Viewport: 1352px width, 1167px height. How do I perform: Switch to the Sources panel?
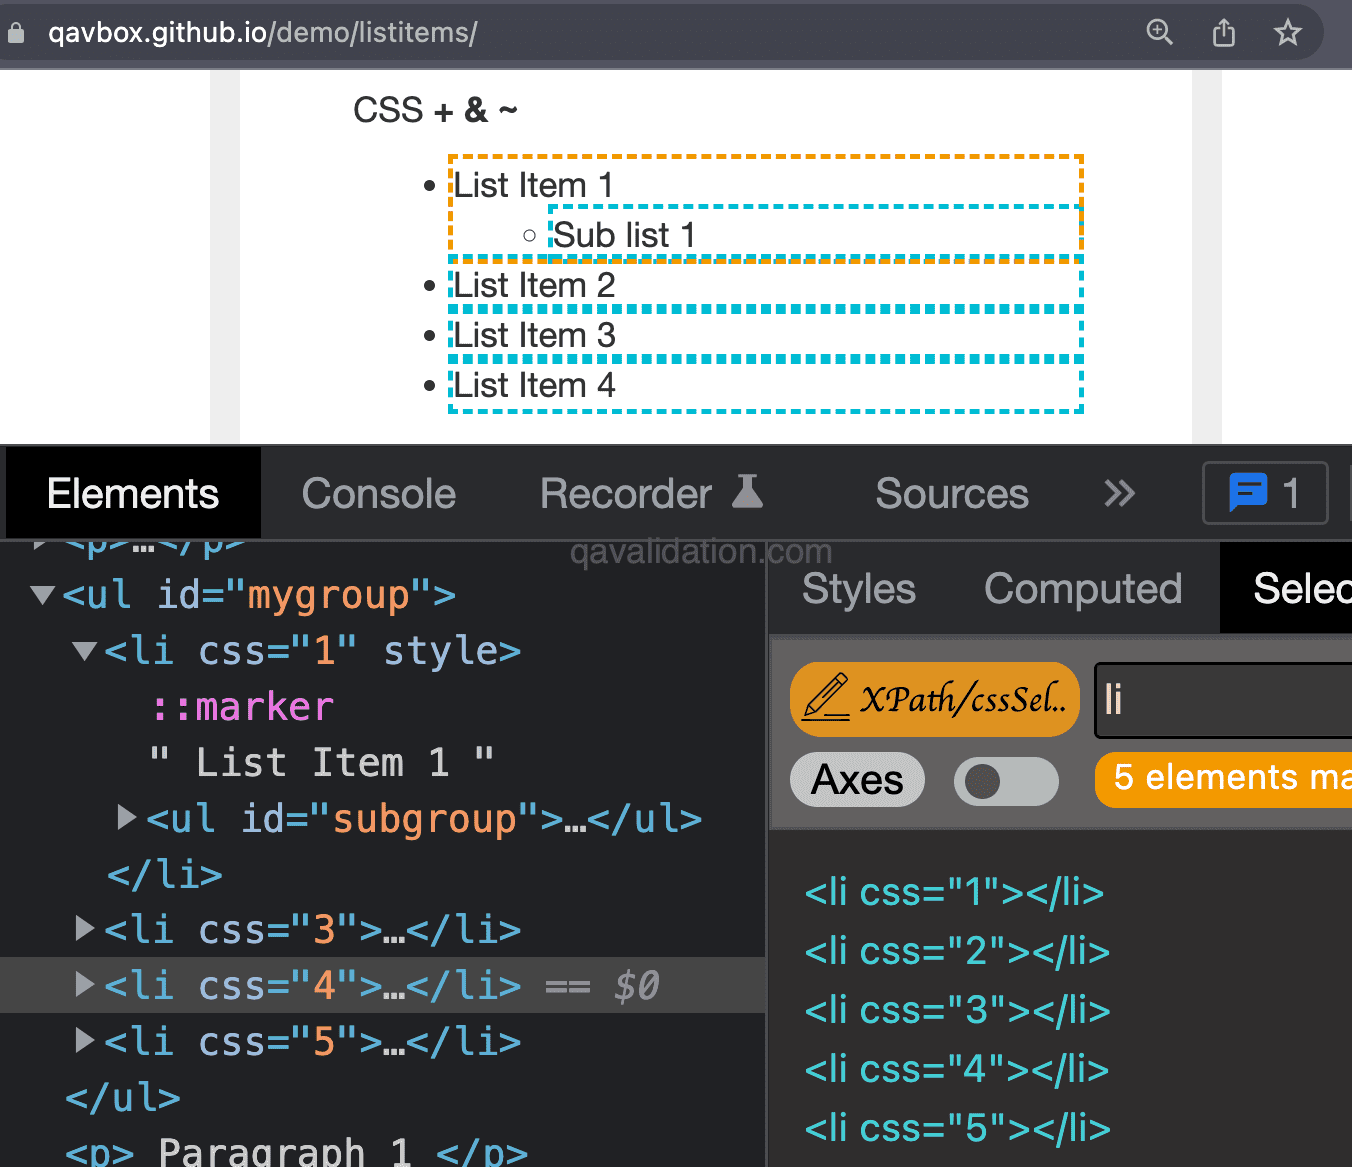[x=951, y=492]
